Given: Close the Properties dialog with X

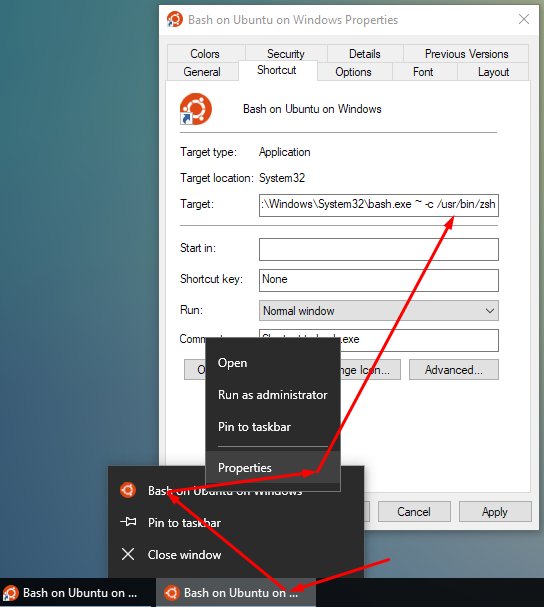Looking at the screenshot, I should click(x=524, y=19).
